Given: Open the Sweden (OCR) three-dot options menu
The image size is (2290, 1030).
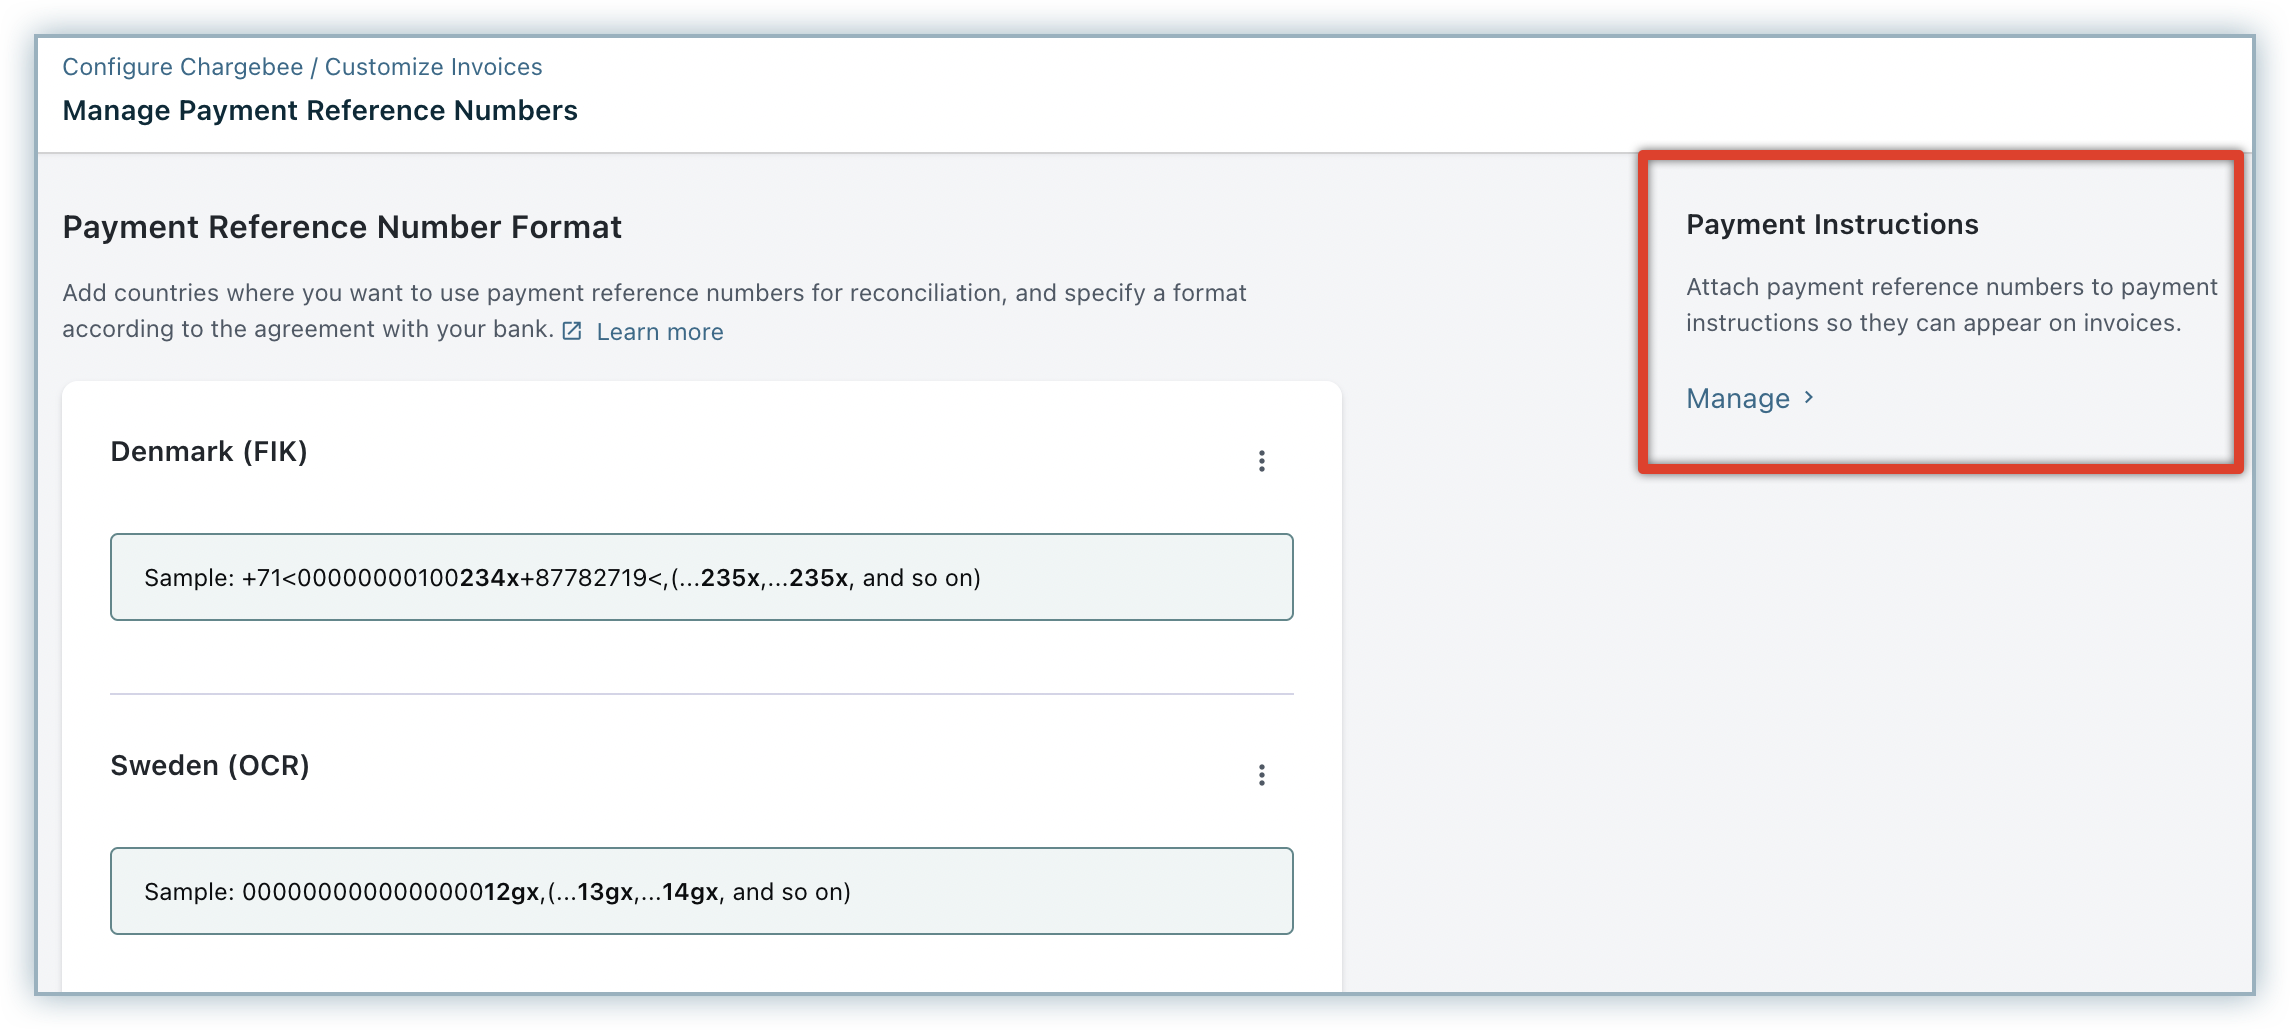Looking at the screenshot, I should coord(1261,775).
